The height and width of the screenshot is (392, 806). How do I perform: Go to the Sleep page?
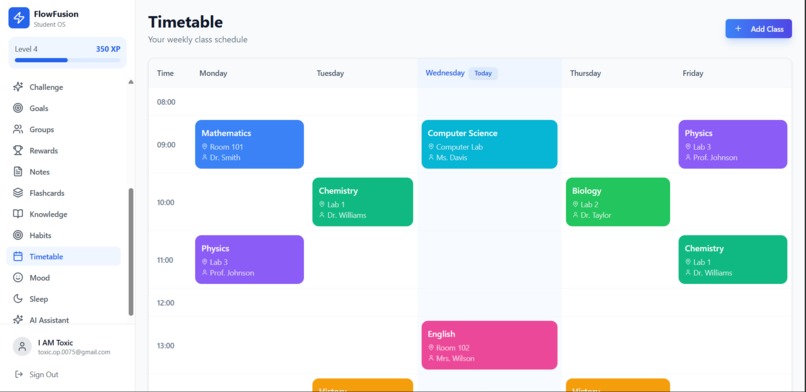[63, 298]
